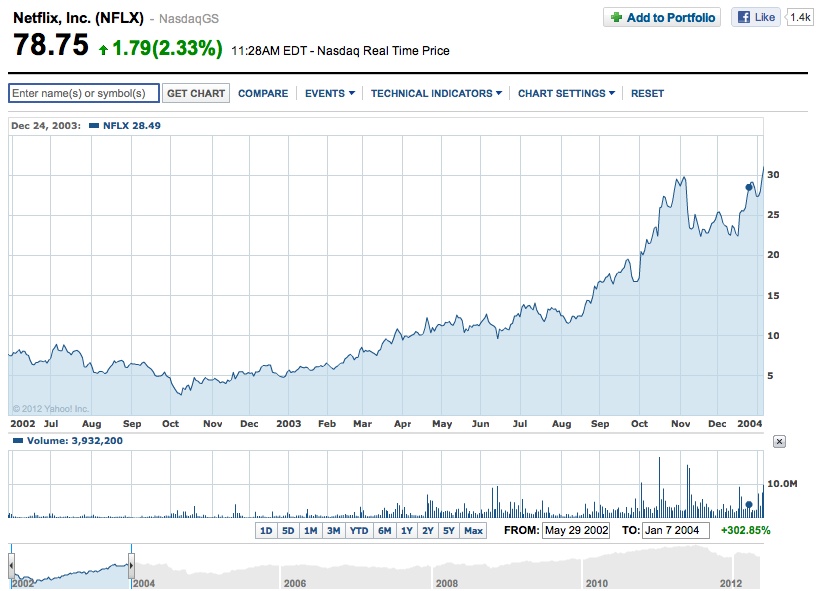Click the Reset link
This screenshot has width=816, height=591.
pos(647,94)
